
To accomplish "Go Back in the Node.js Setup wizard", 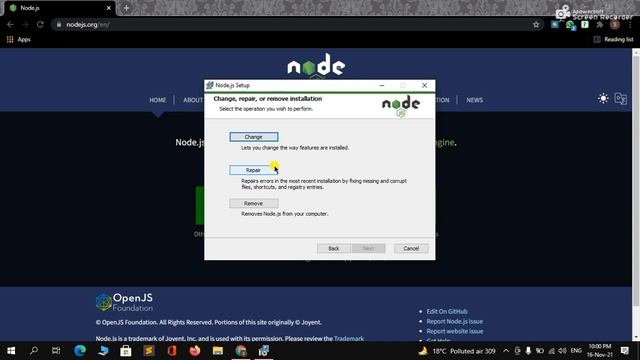I will (x=334, y=248).
